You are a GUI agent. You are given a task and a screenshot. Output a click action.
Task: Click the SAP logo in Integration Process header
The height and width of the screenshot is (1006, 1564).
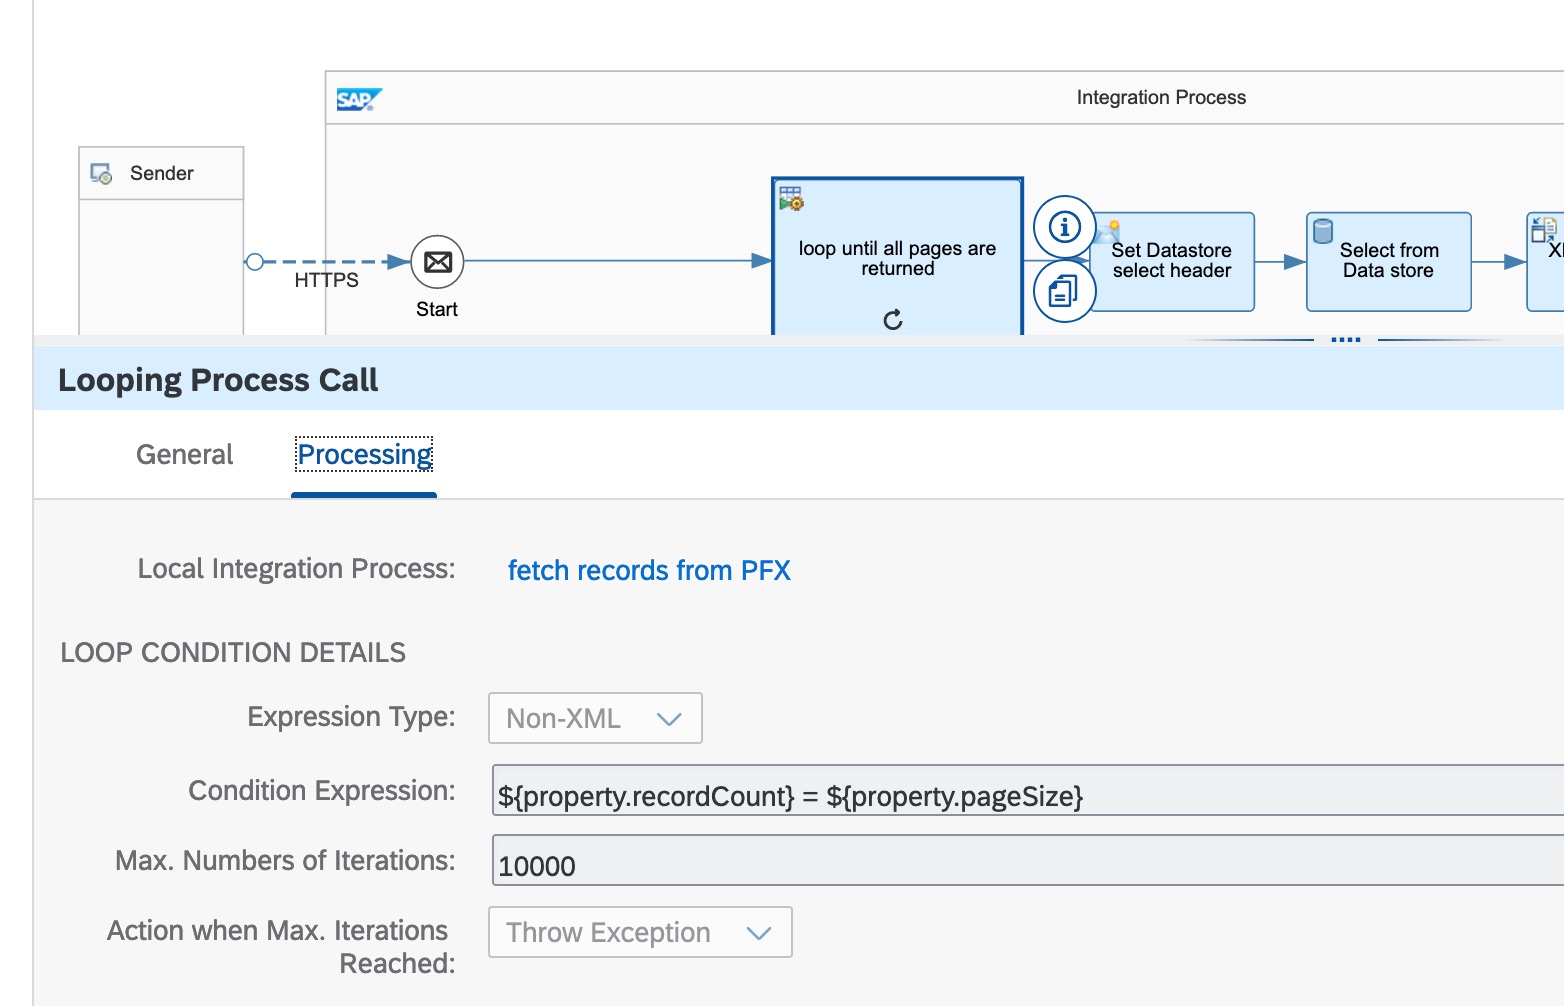pos(358,99)
